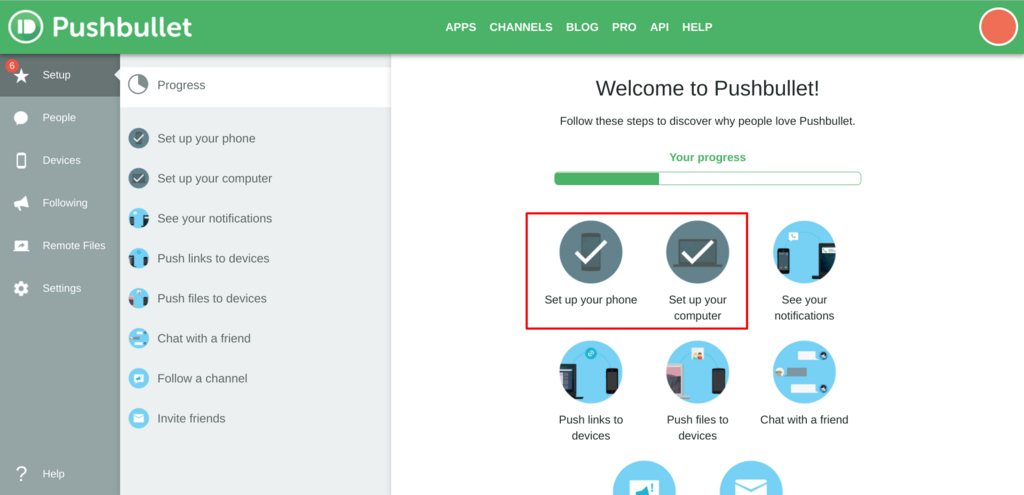Screen dimensions: 1024x495
Task: Click the Following megaphone icon
Action: [22, 203]
